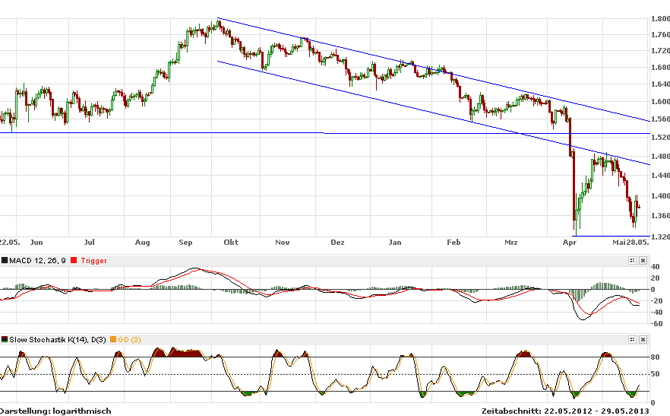Click the MACD panel settings icon

click(632, 259)
